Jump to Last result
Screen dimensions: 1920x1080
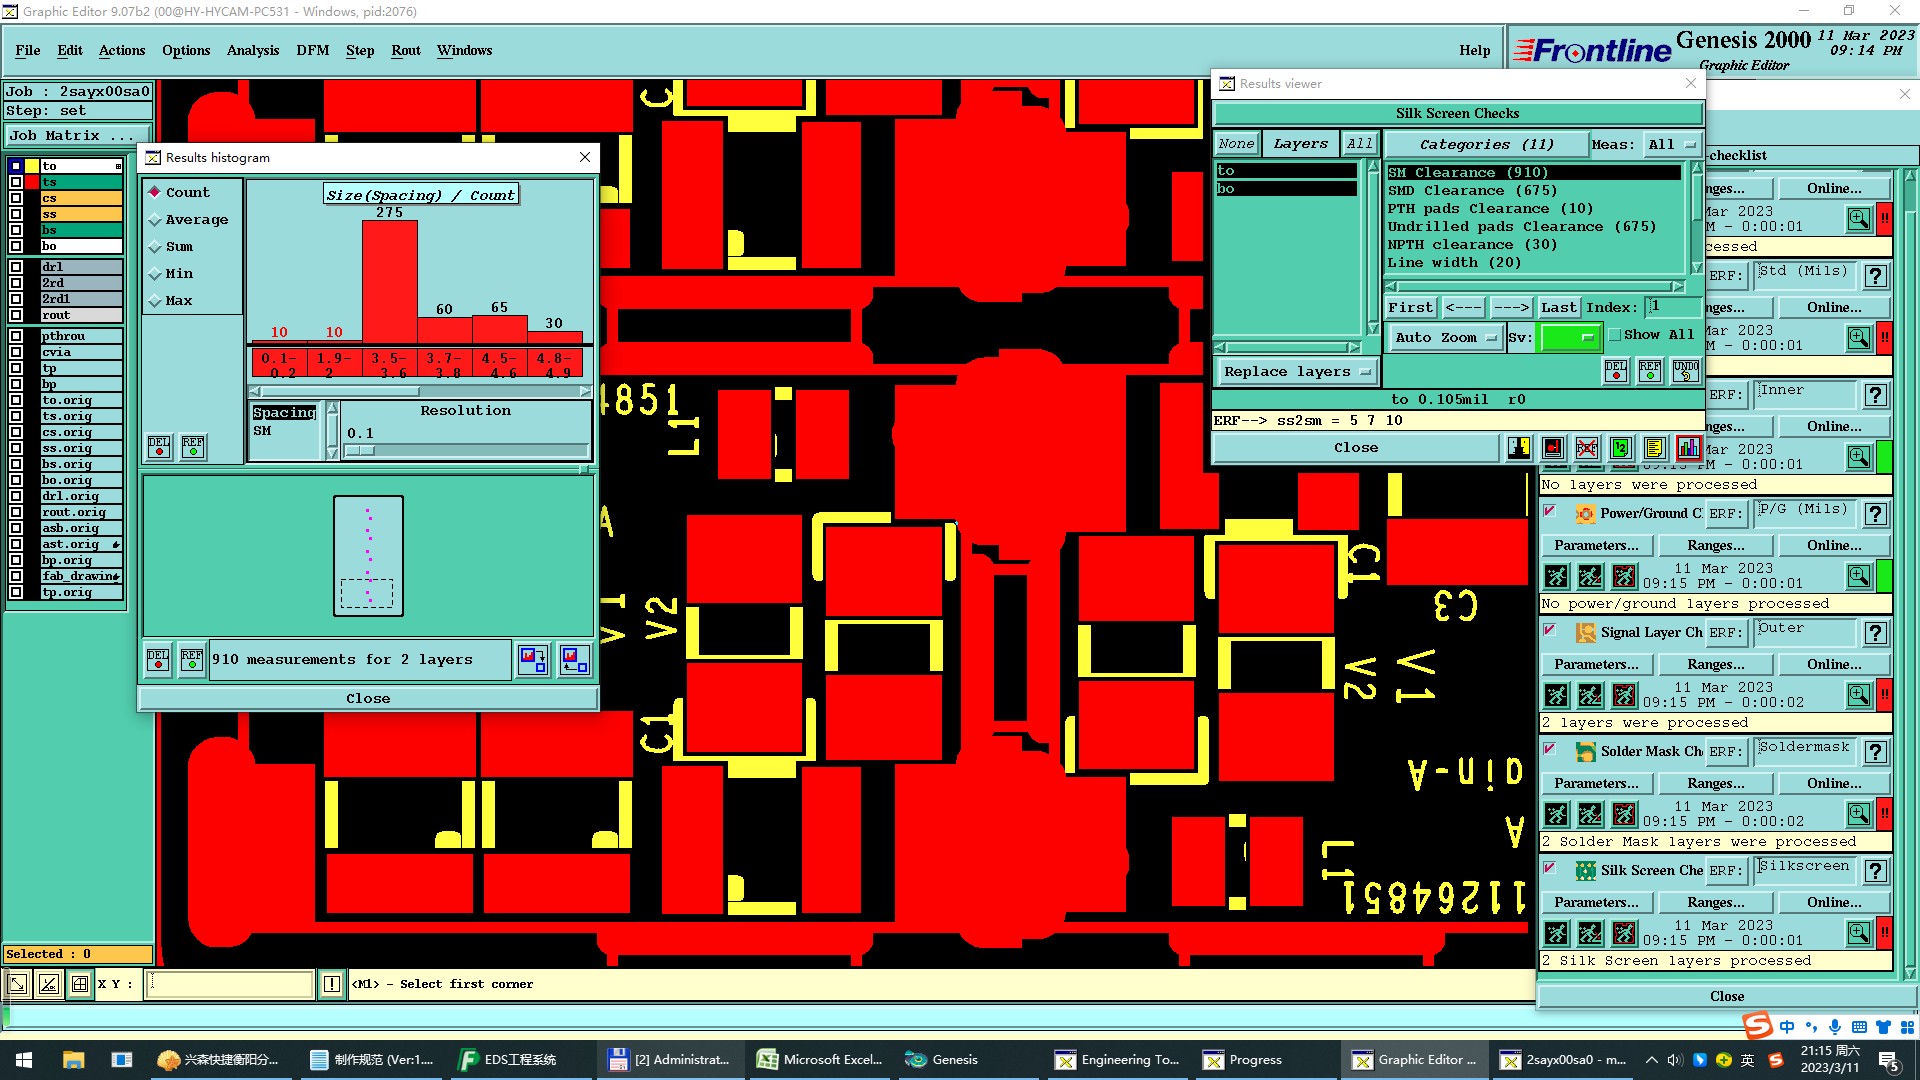1558,308
